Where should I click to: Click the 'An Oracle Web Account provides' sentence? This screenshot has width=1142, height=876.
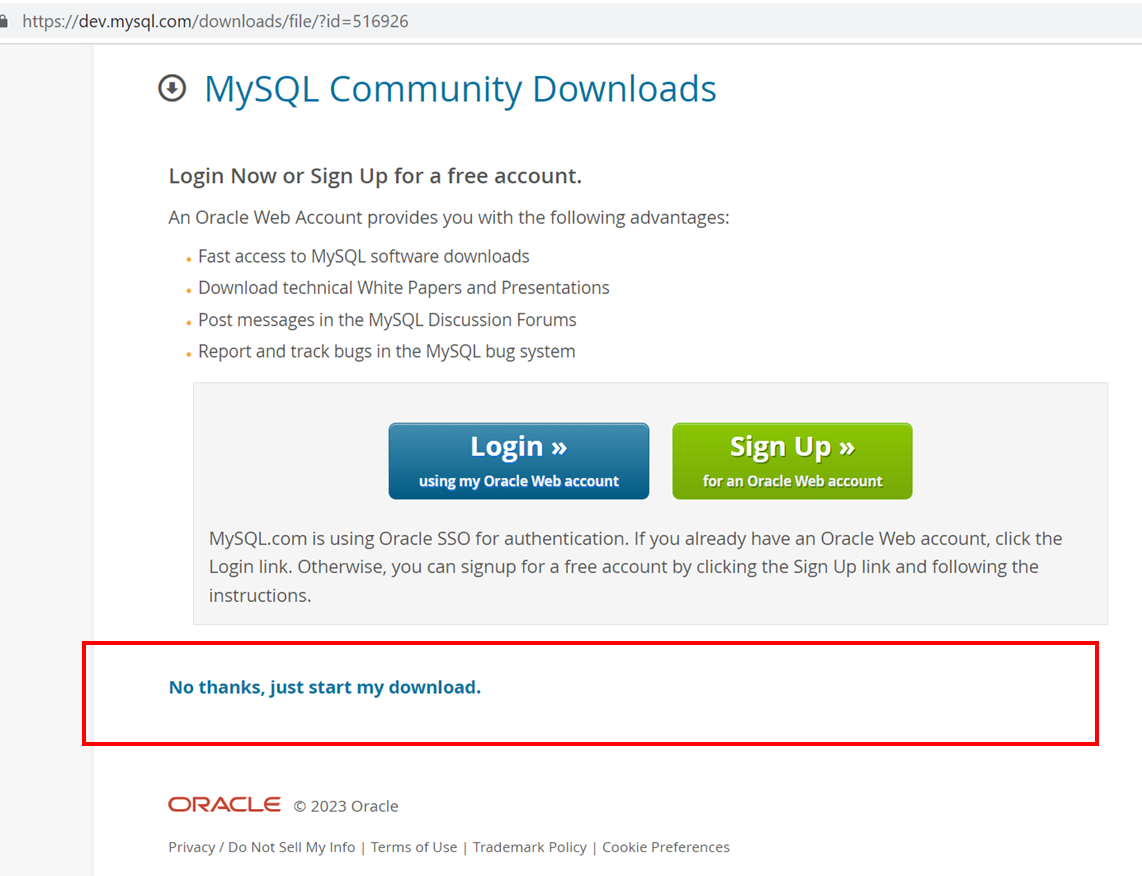[x=449, y=218]
